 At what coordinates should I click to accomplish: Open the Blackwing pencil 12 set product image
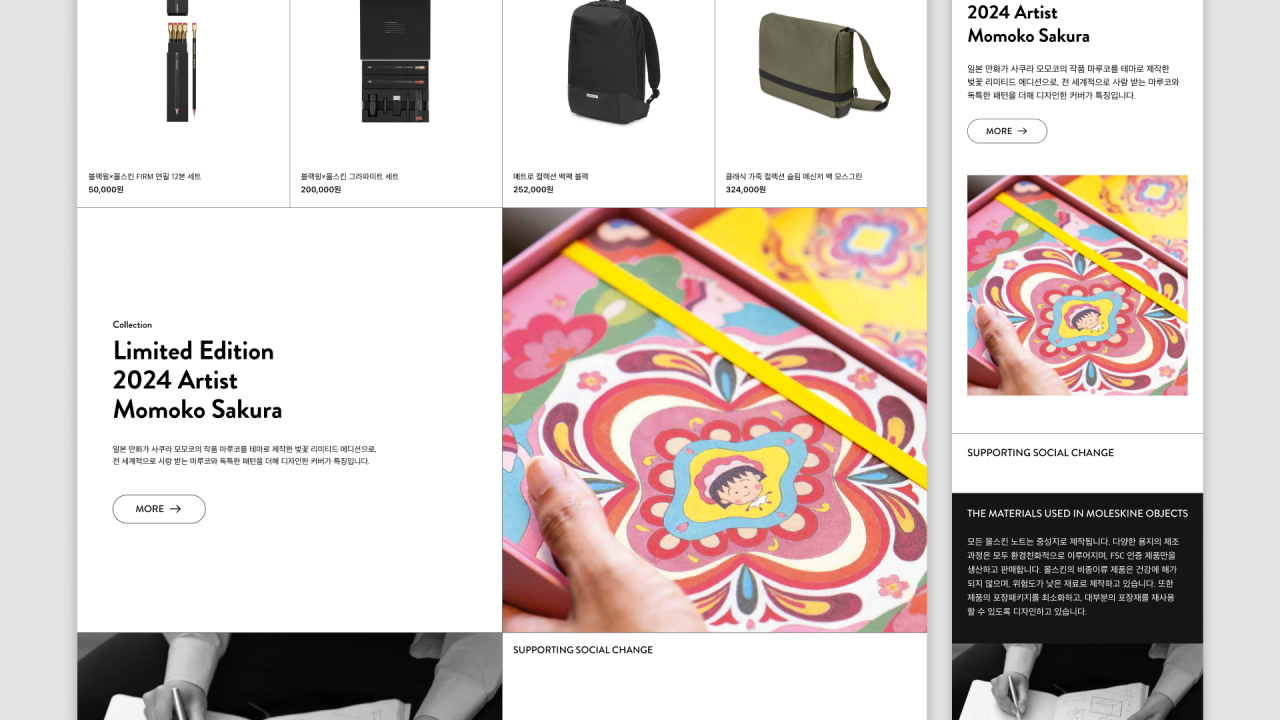click(182, 62)
